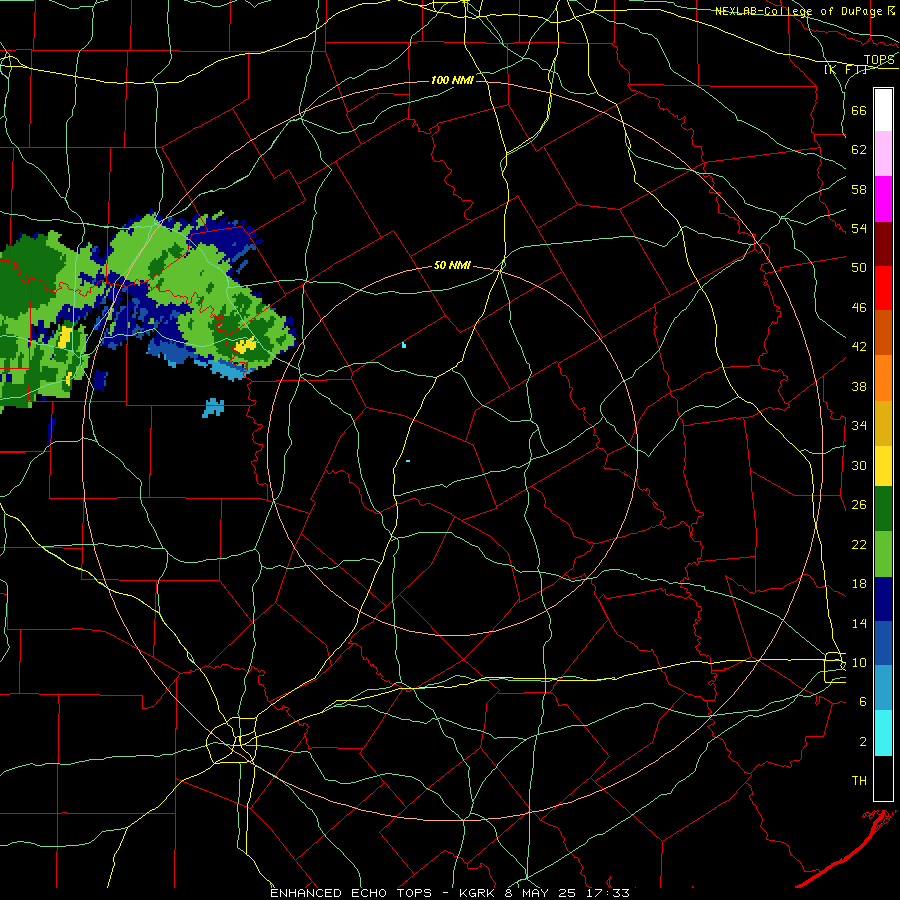Viewport: 900px width, 900px height.
Task: Click the medium blue legend swatch
Action: click(883, 643)
